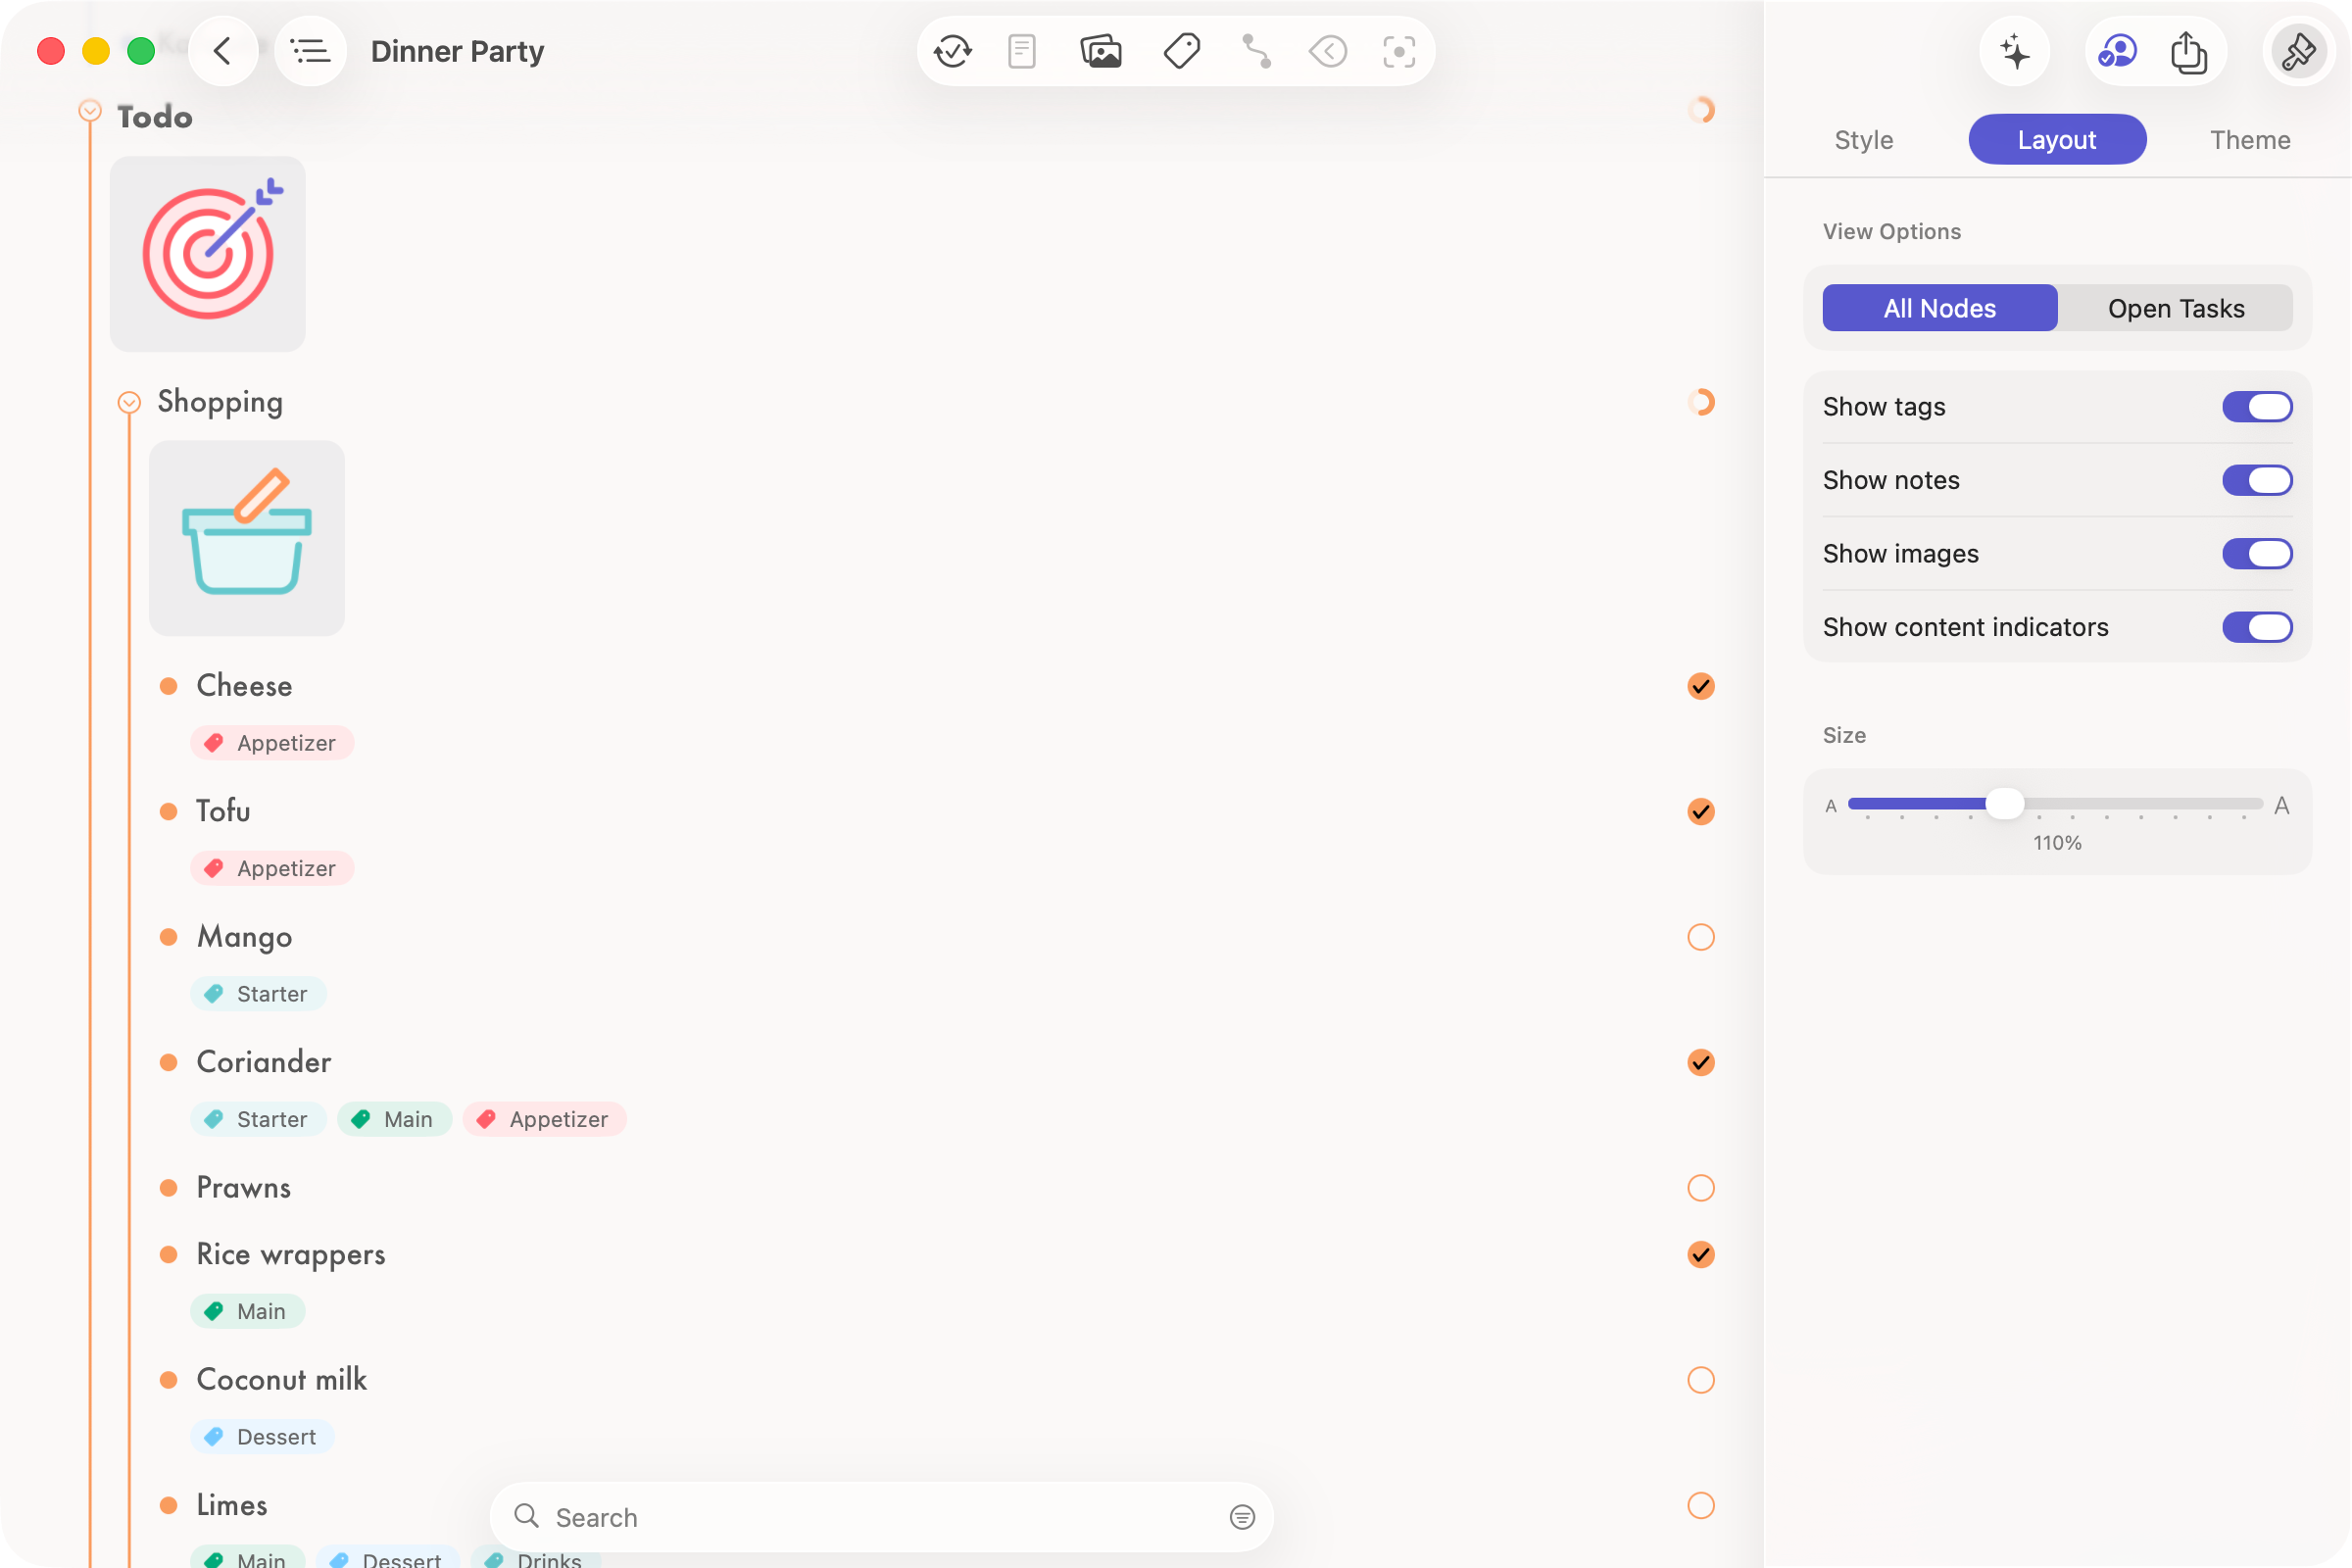Click the Appetizer tag under Coriander
Screen dimensions: 2352x1568
click(x=544, y=1119)
